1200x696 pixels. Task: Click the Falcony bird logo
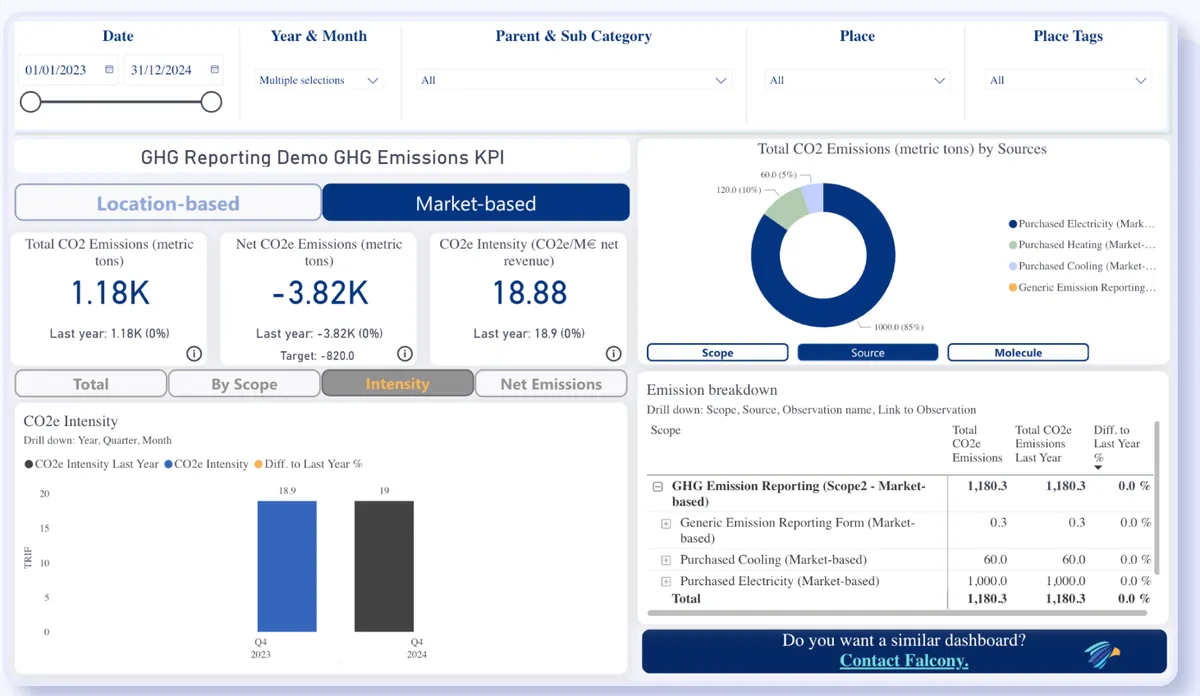click(x=1102, y=652)
